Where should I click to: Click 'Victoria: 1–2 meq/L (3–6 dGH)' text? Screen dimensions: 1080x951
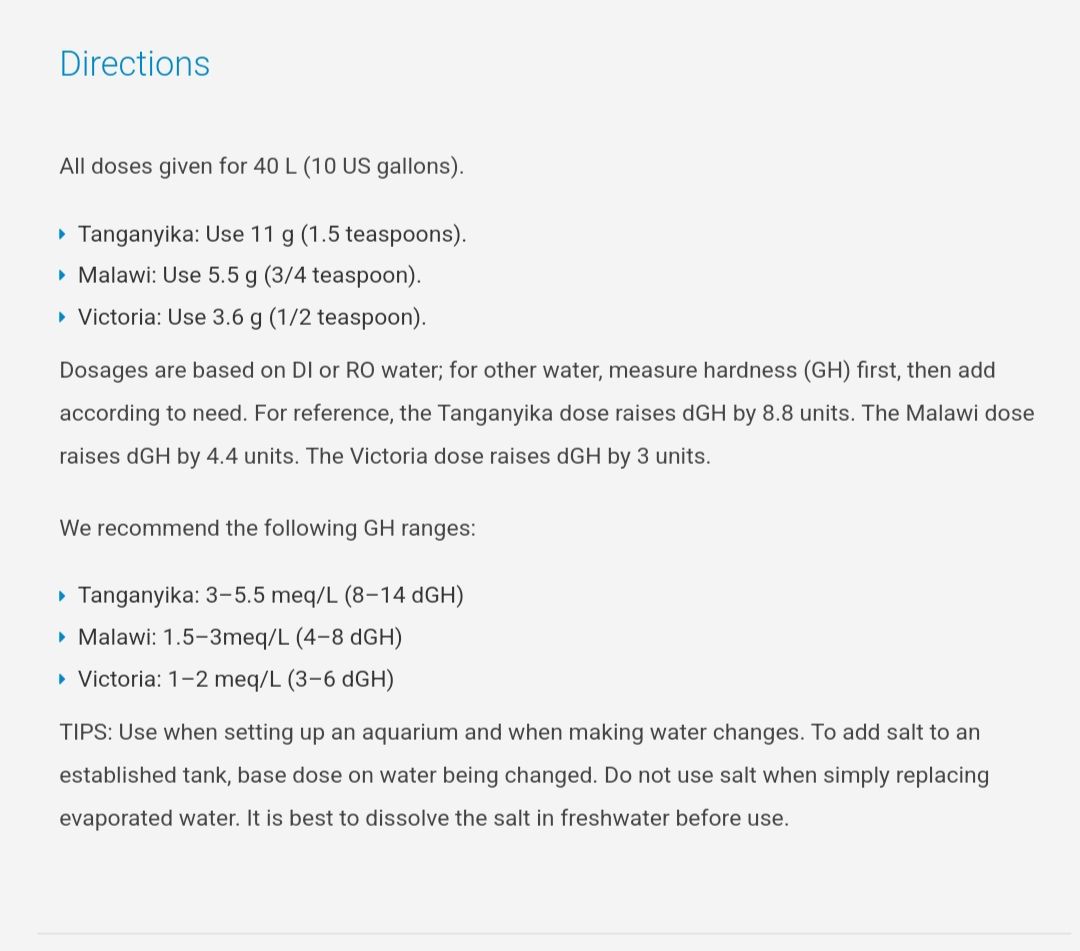click(x=236, y=680)
